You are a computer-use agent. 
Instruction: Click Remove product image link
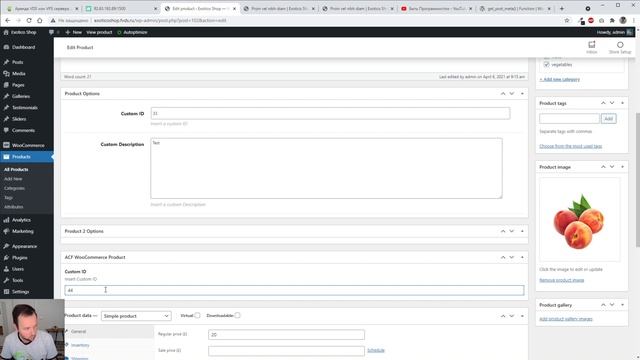pyautogui.click(x=562, y=280)
